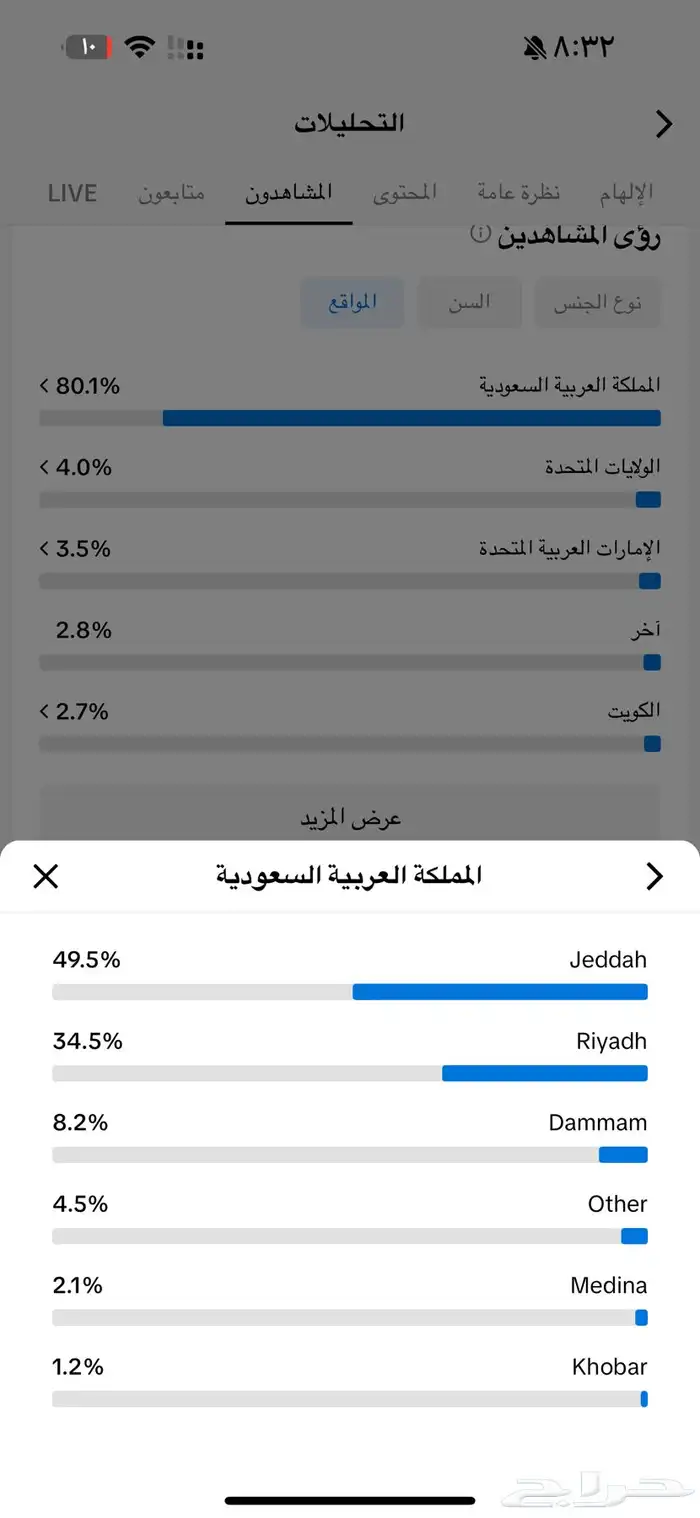Select the Wi-Fi icon in status bar
Viewport: 700px width, 1518px height.
(140, 46)
